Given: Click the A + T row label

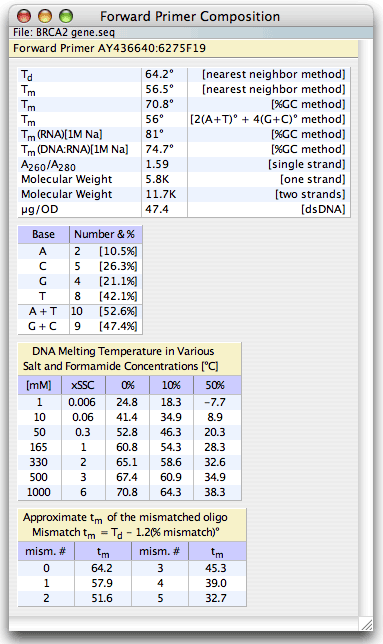Looking at the screenshot, I should pyautogui.click(x=43, y=311).
